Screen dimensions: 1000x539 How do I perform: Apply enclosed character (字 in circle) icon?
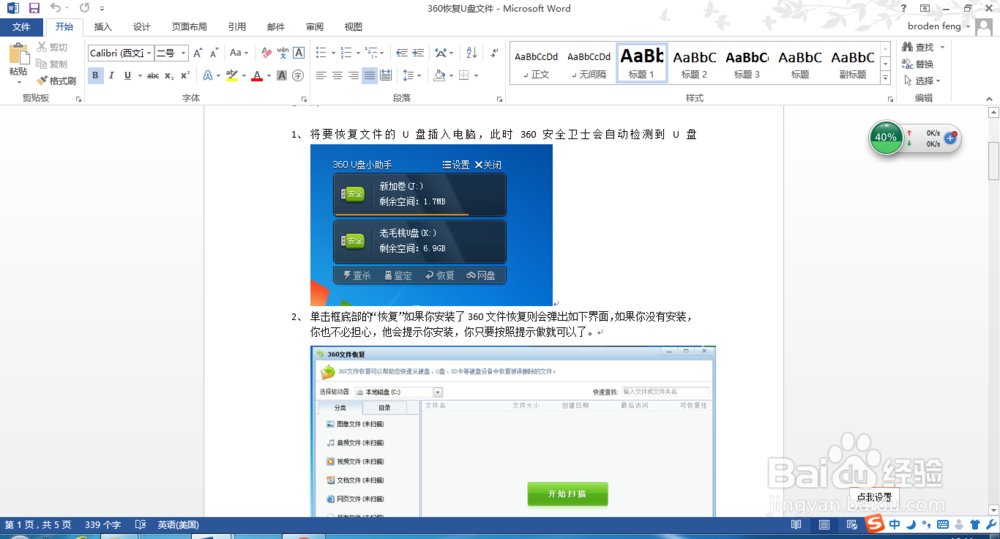coord(298,75)
